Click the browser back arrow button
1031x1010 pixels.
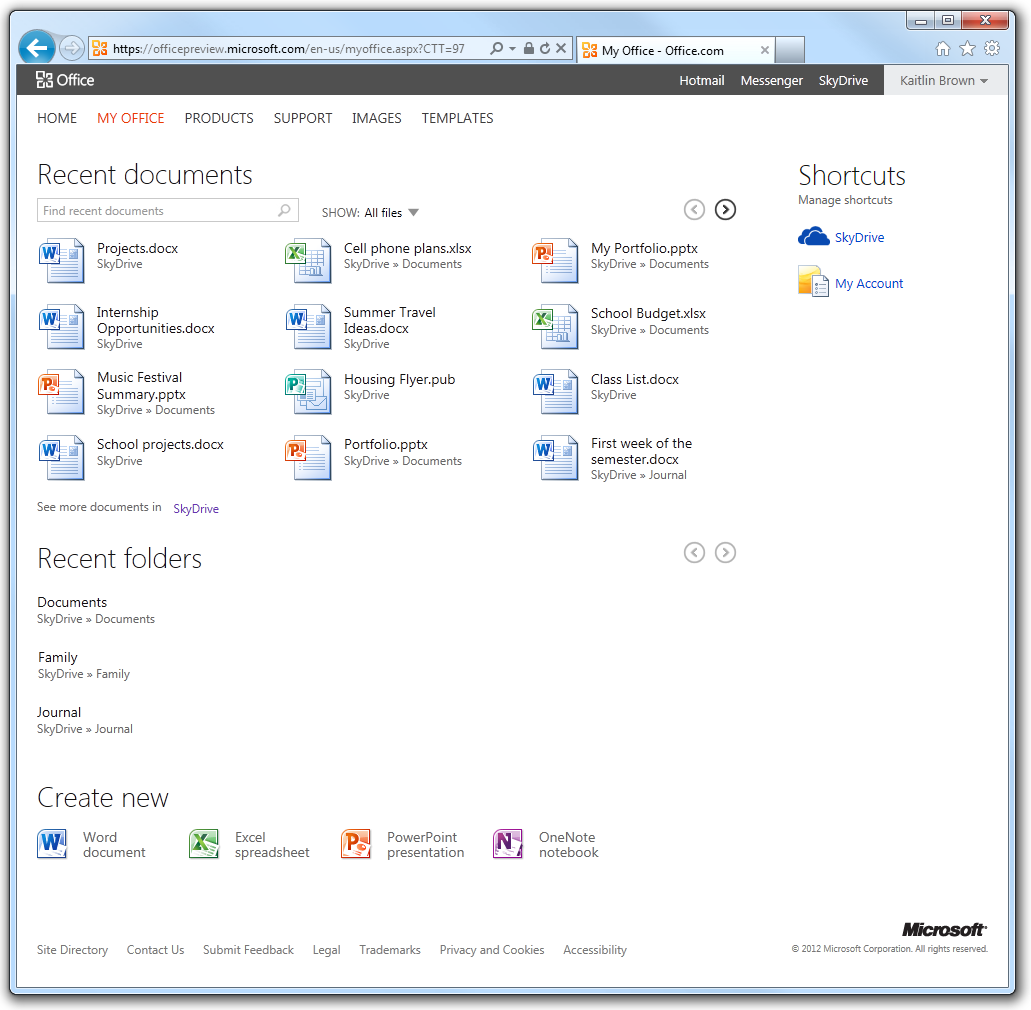click(x=37, y=47)
